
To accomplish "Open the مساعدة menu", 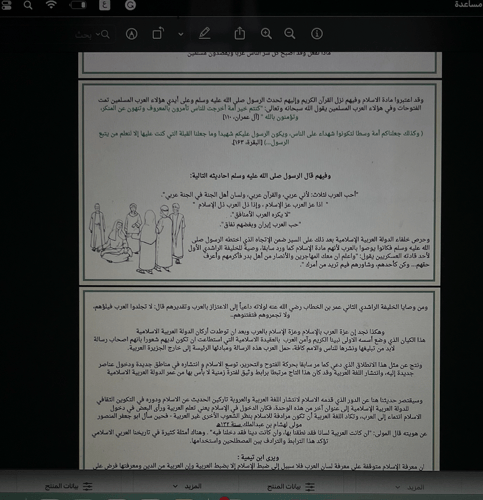I will 468,4.
